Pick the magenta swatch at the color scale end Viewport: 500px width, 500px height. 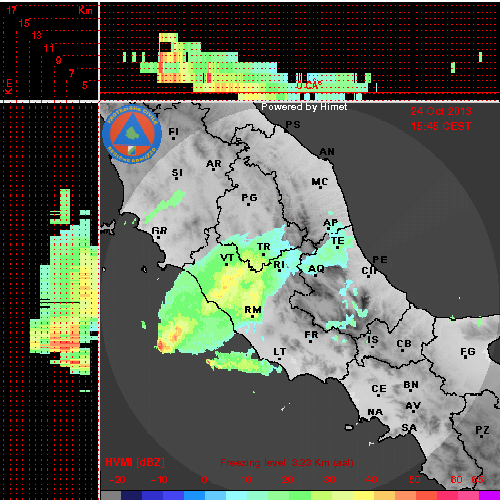pyautogui.click(x=489, y=495)
